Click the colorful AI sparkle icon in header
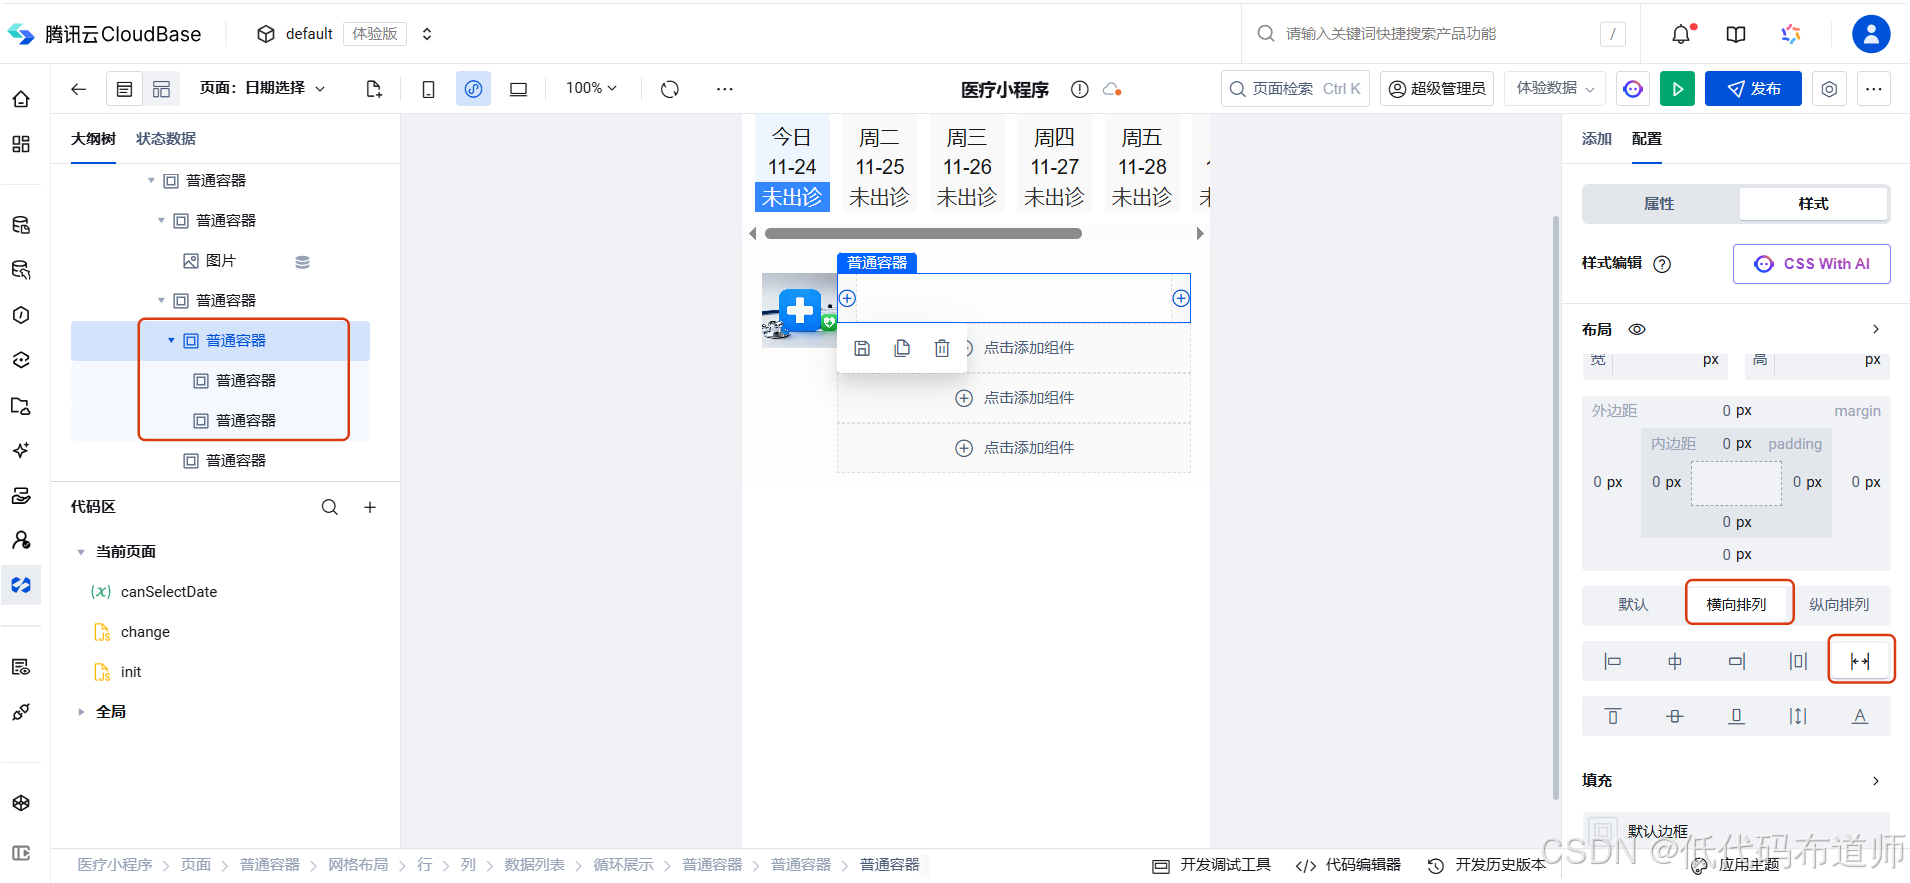The width and height of the screenshot is (1910, 883). pyautogui.click(x=1791, y=34)
